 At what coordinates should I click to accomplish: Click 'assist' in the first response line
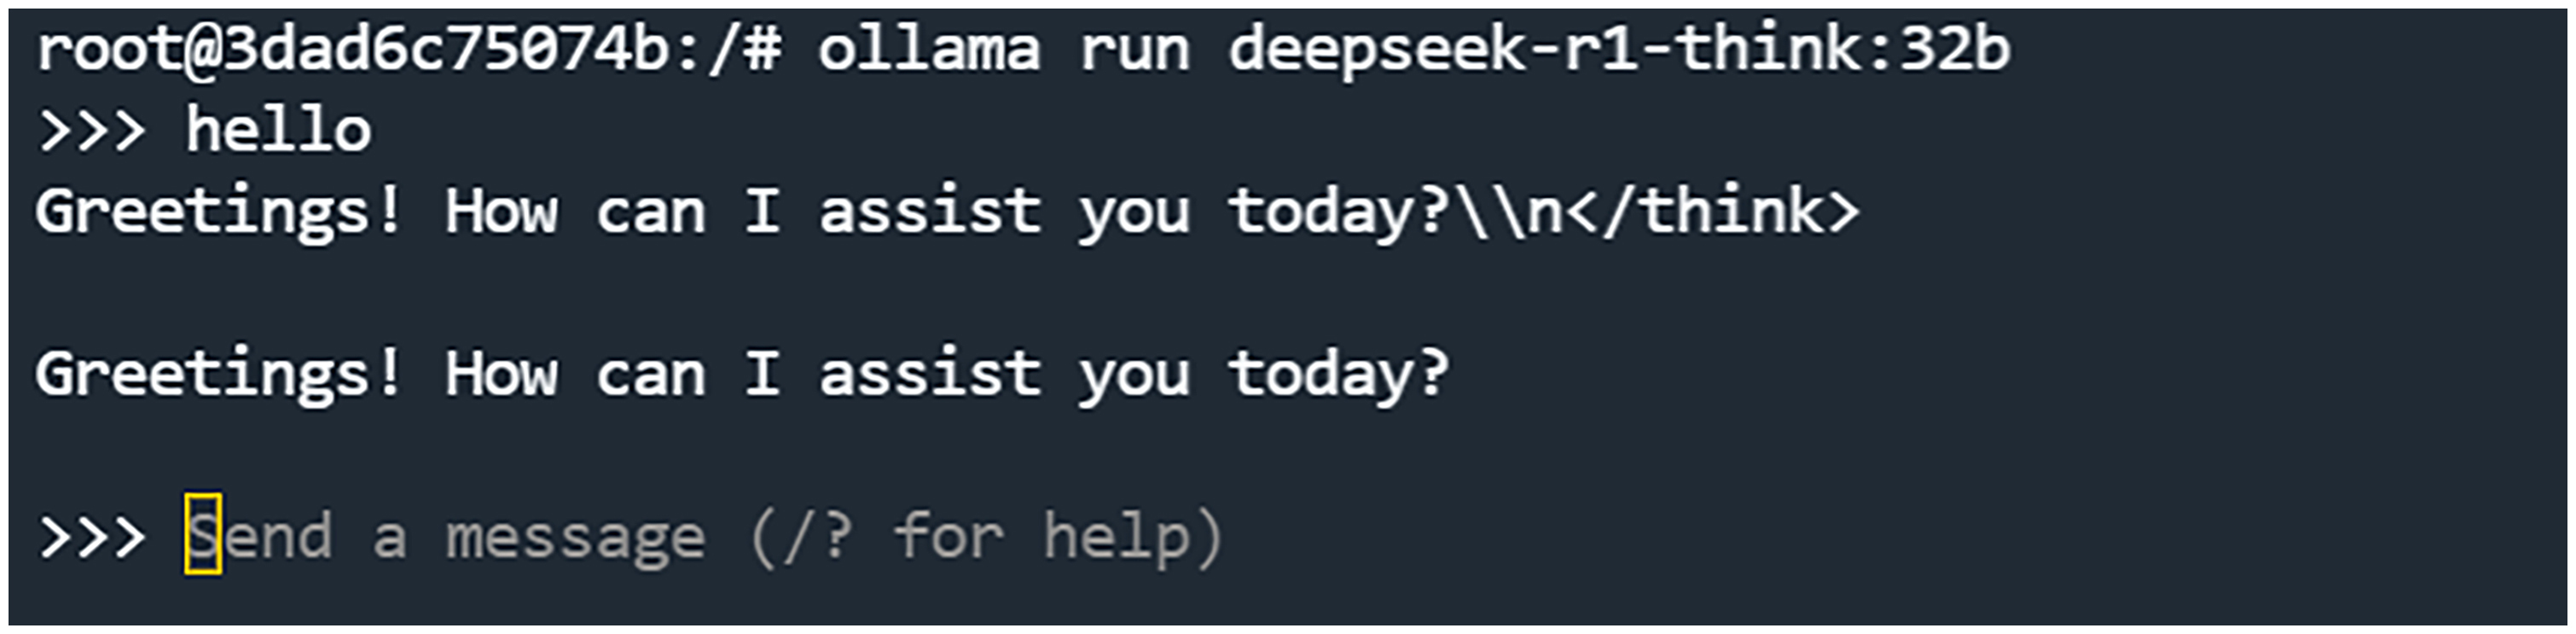coord(929,212)
